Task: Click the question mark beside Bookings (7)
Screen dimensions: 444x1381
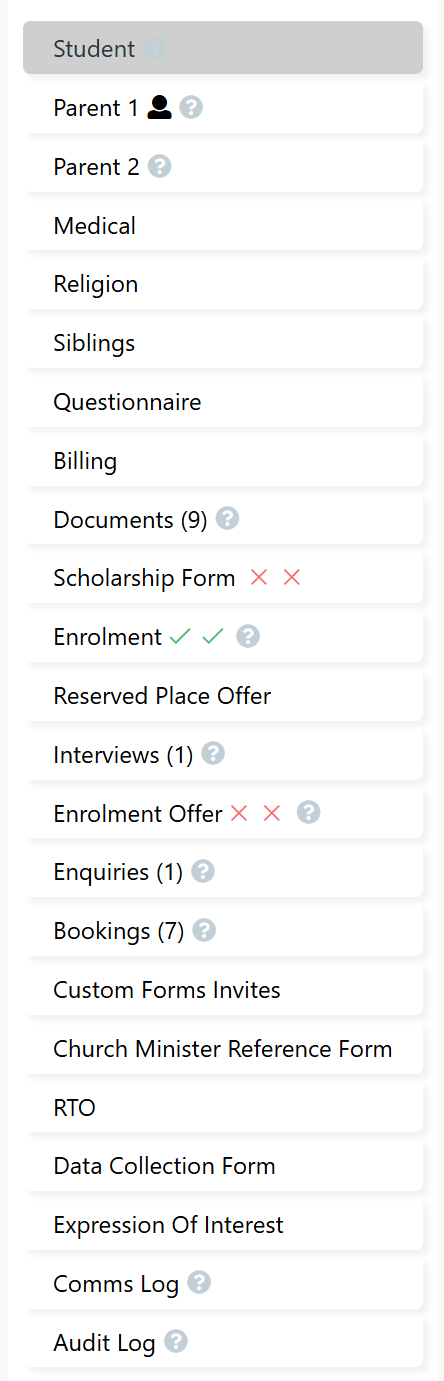Action: click(x=204, y=931)
